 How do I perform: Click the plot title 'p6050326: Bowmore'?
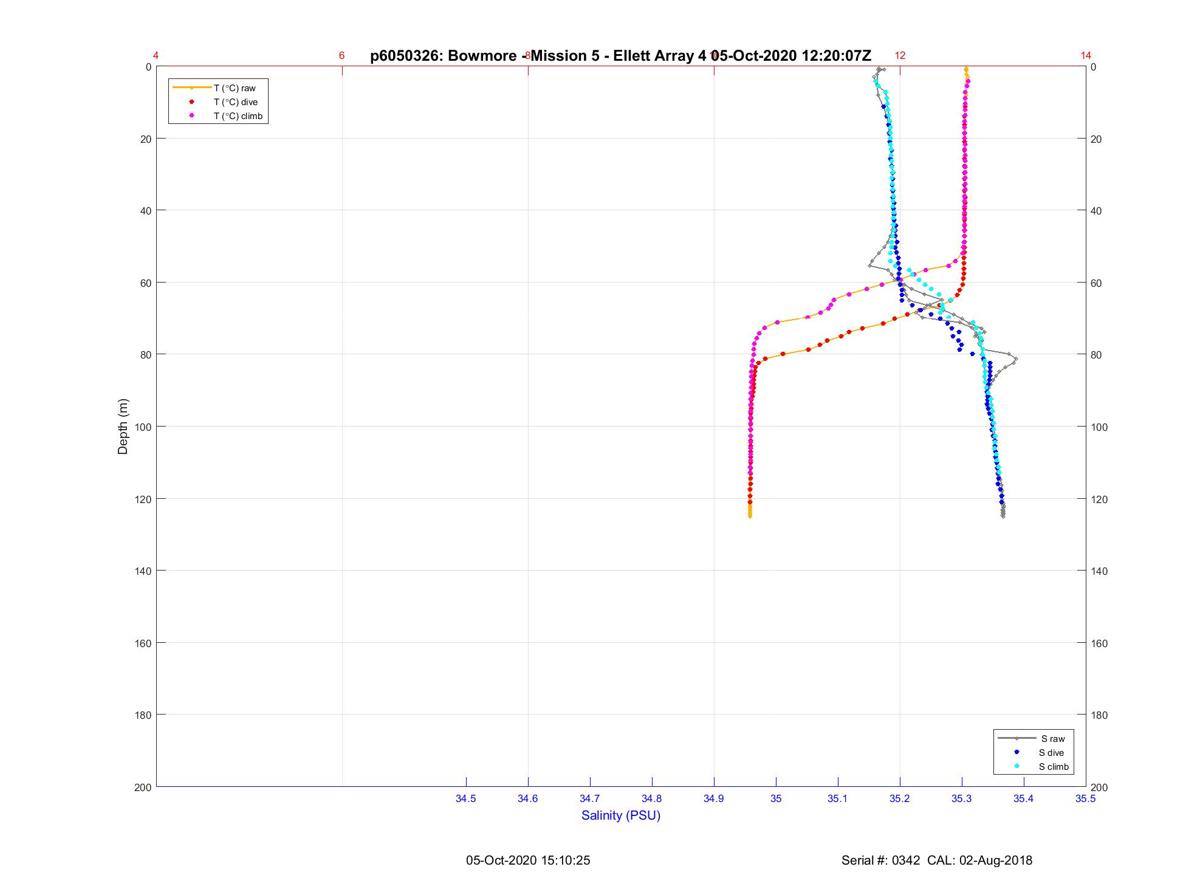click(444, 56)
